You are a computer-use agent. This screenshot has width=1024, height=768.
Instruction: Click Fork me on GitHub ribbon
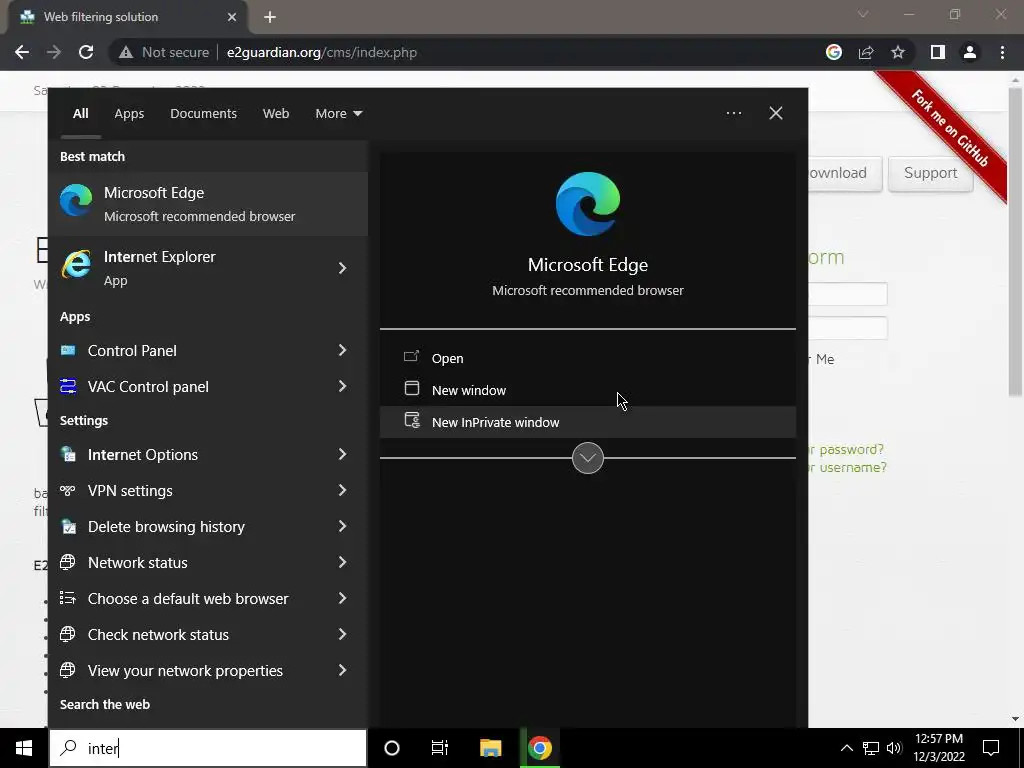tap(950, 131)
